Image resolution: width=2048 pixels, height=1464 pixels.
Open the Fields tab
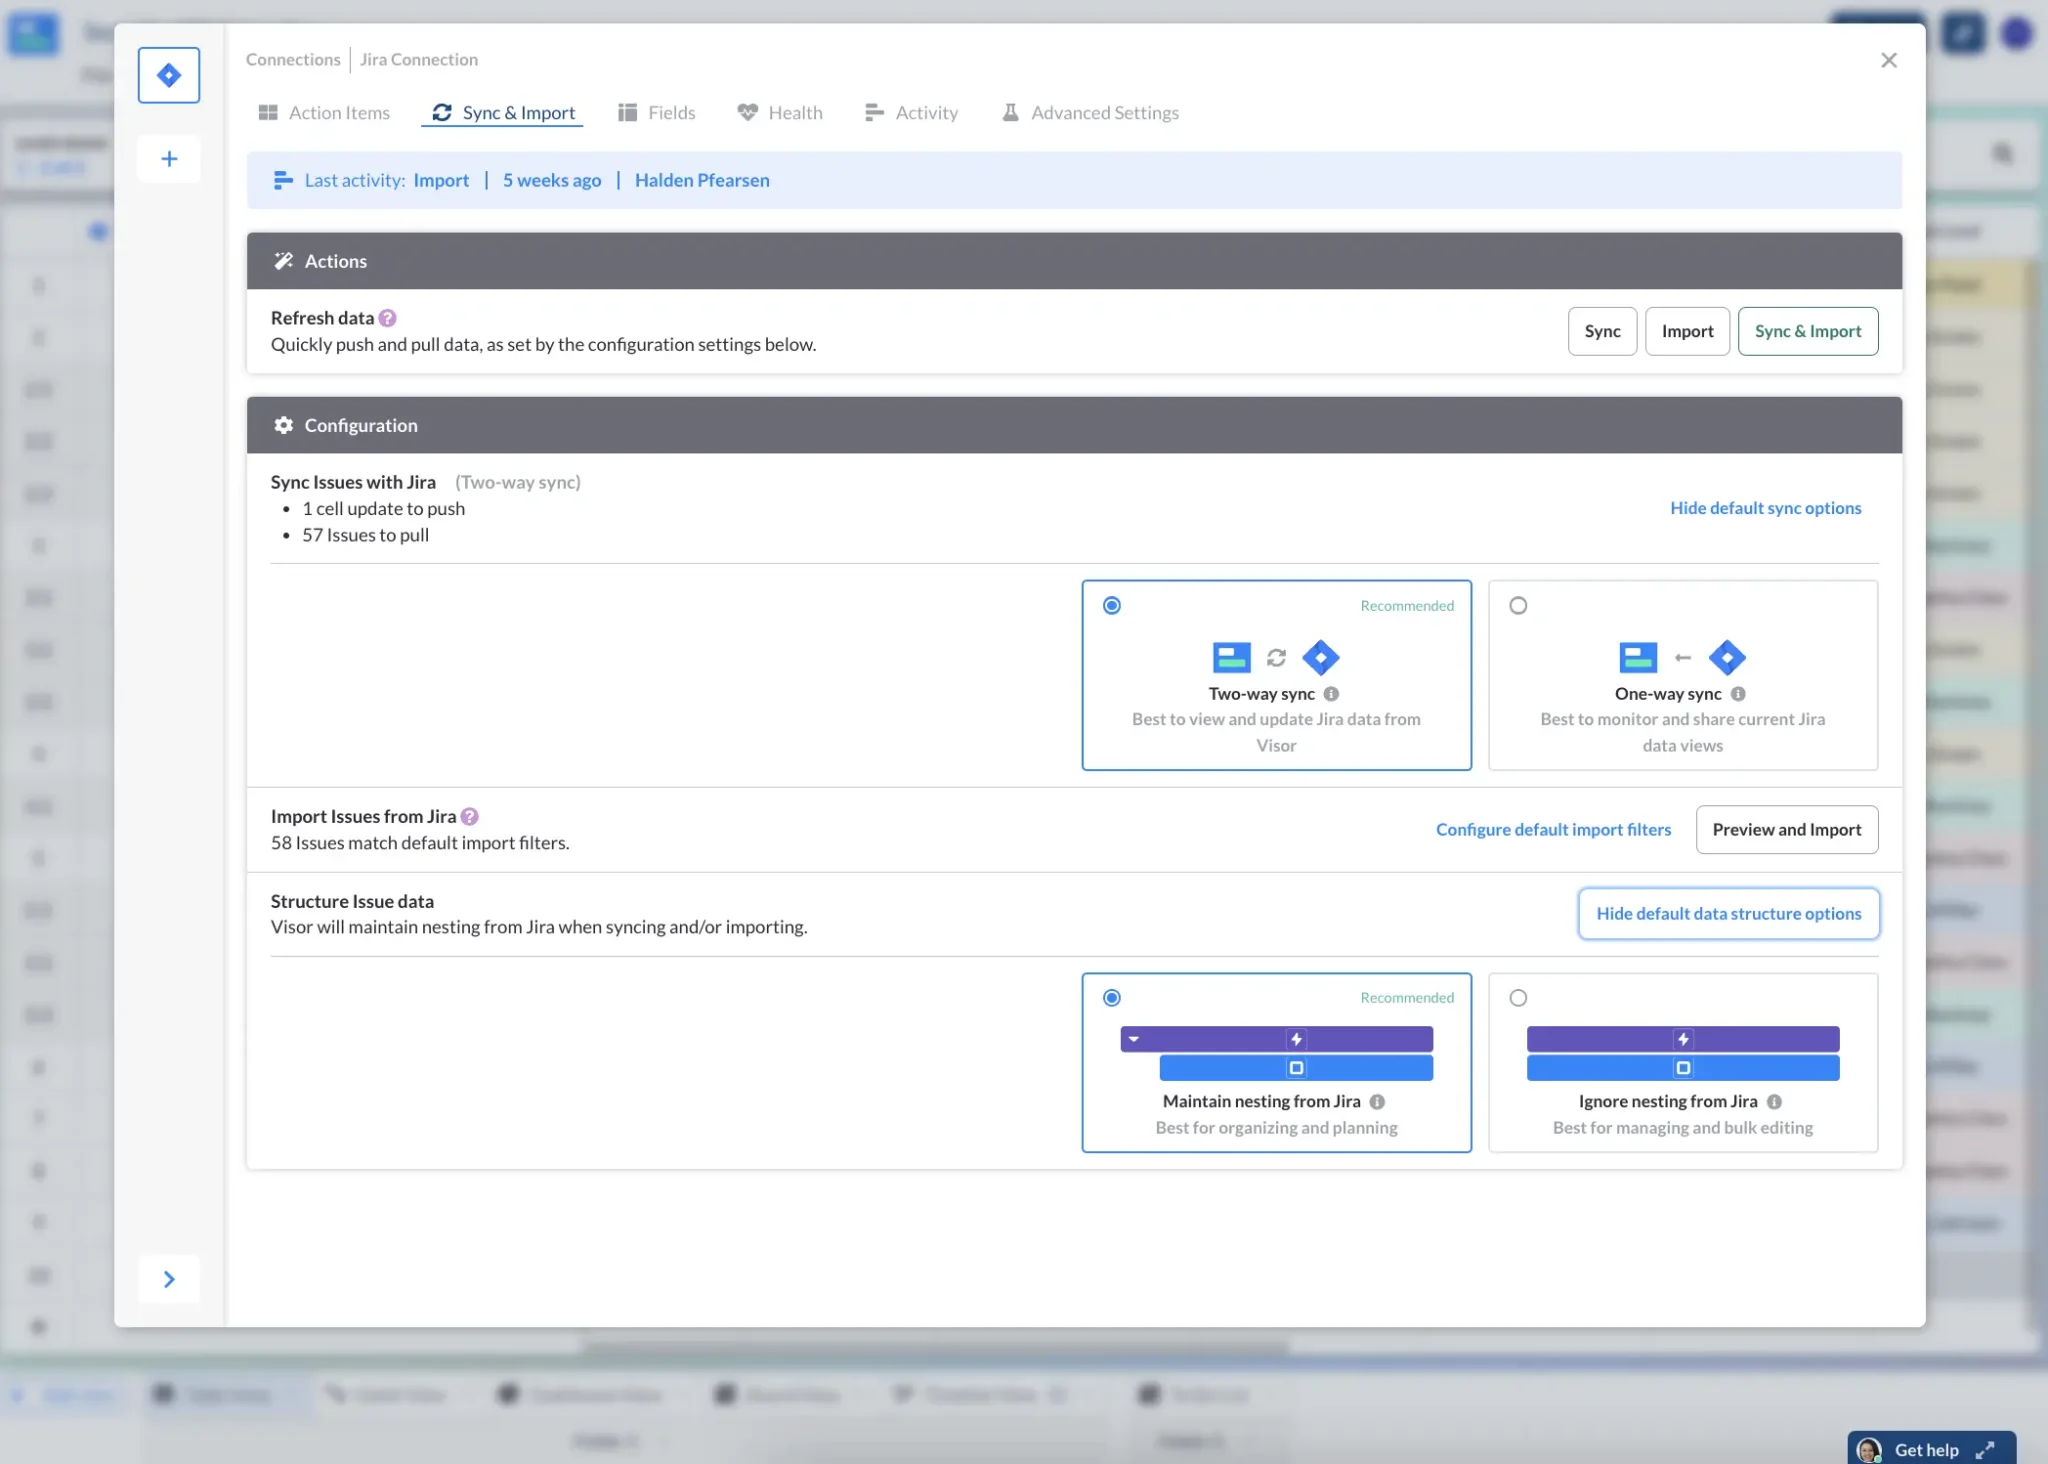[x=656, y=113]
